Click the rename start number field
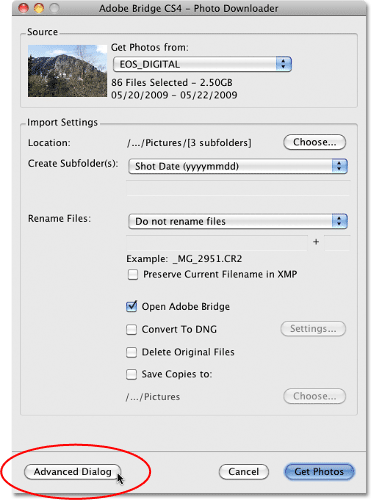This screenshot has width=371, height=500. coord(337,242)
